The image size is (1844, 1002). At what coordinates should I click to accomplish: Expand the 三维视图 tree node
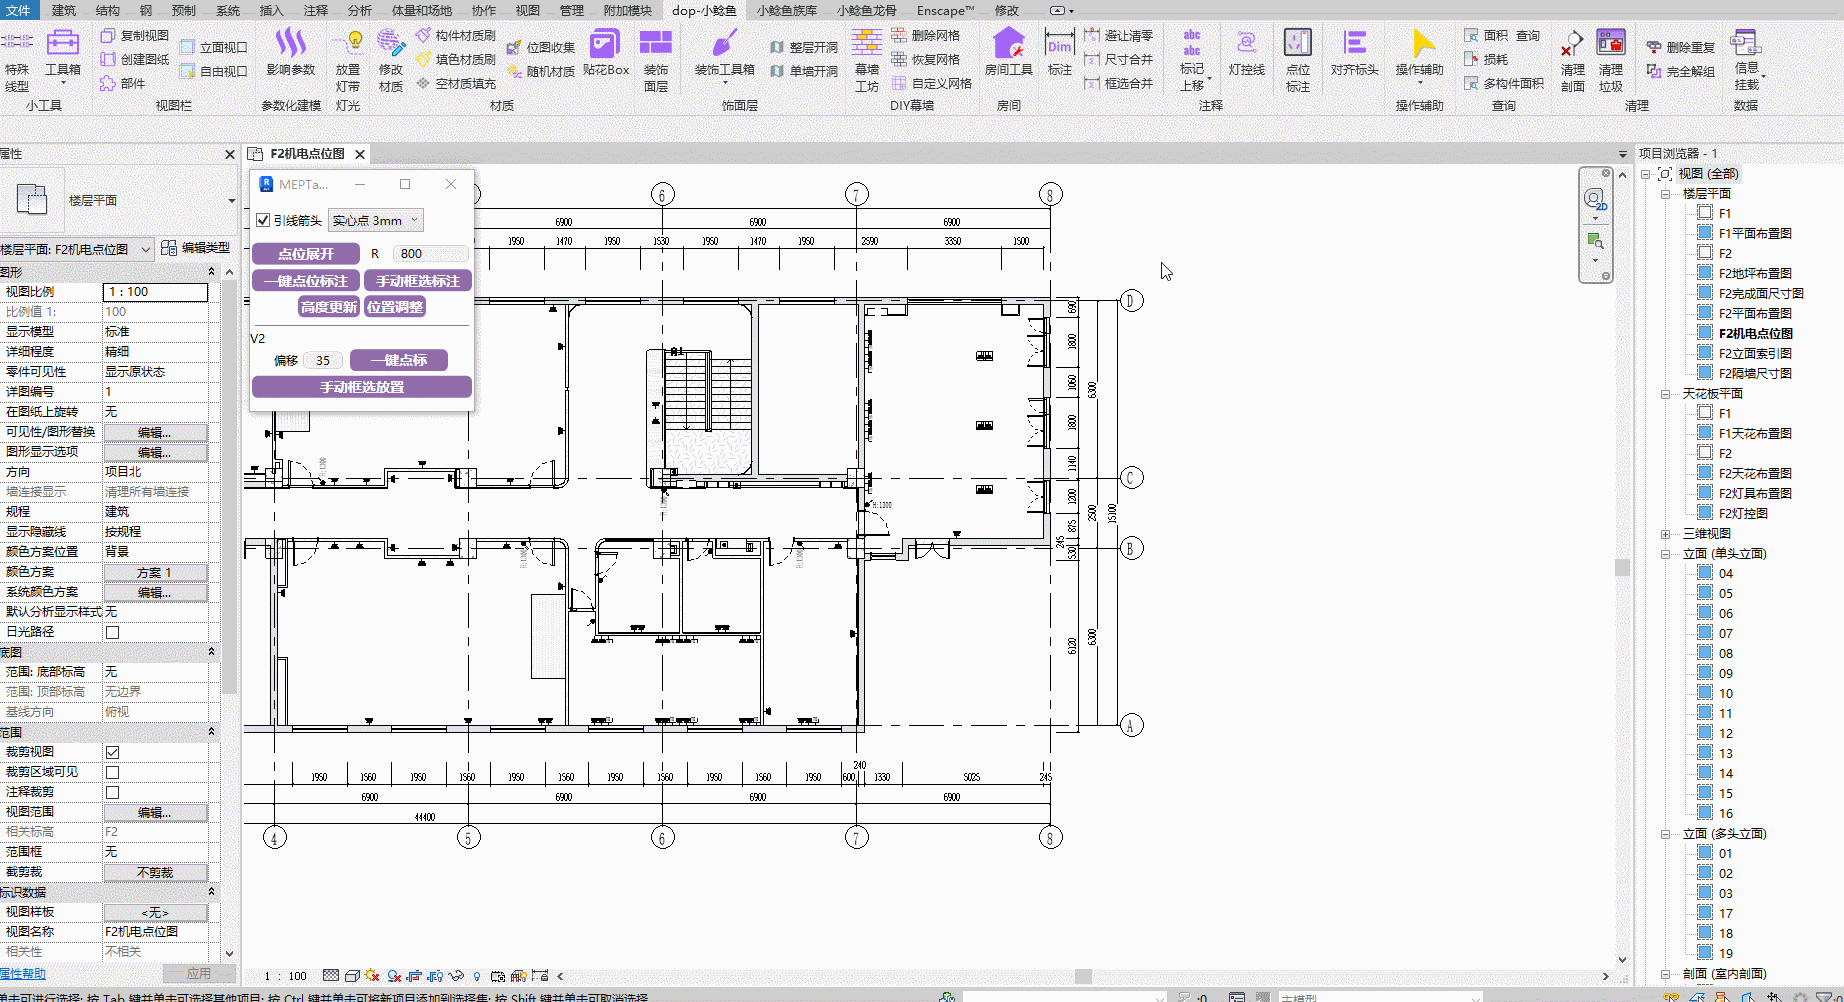pos(1666,534)
